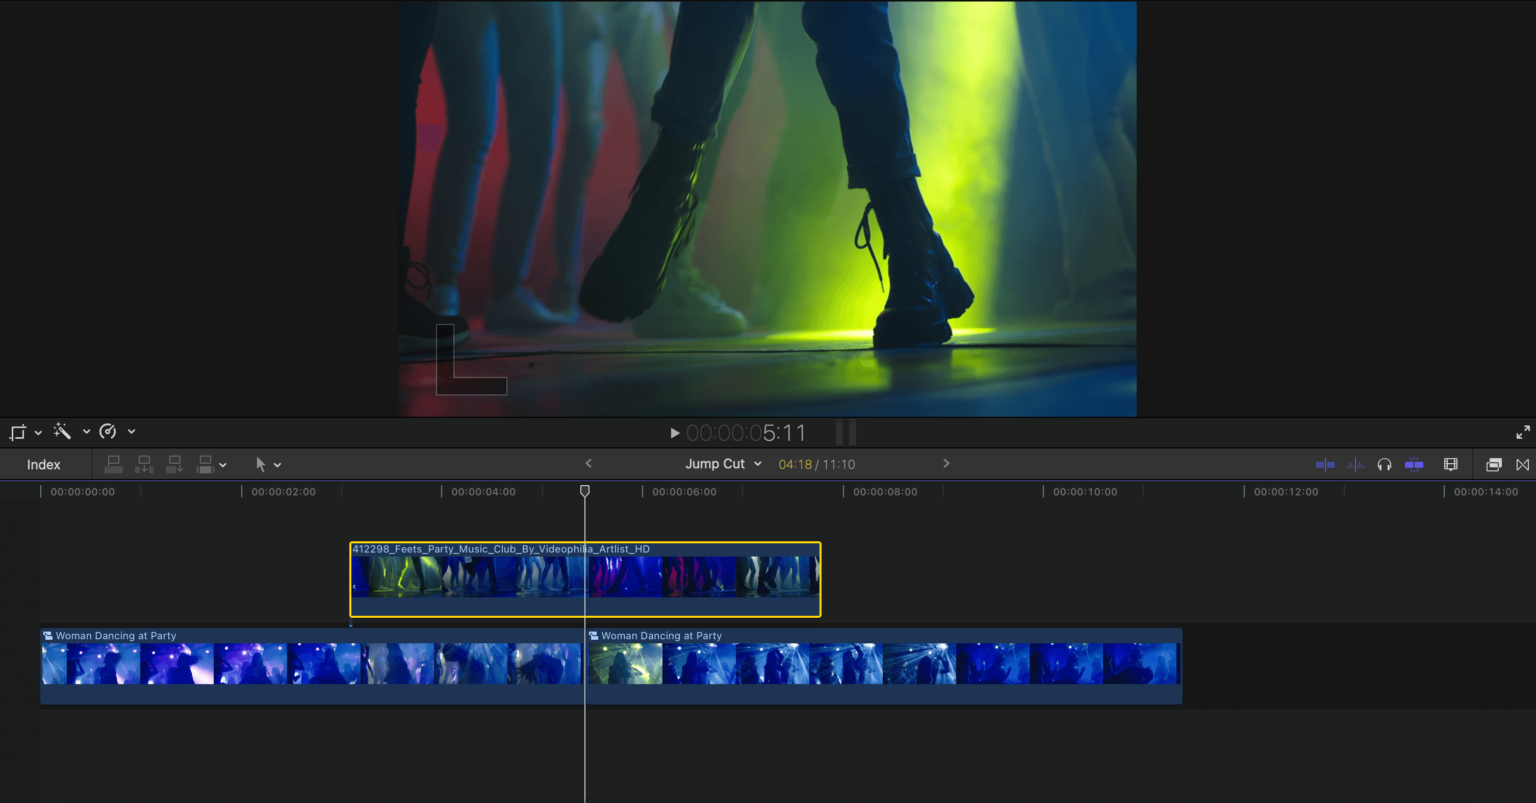Open the Effects browser icon
Image resolution: width=1536 pixels, height=803 pixels.
1494,464
